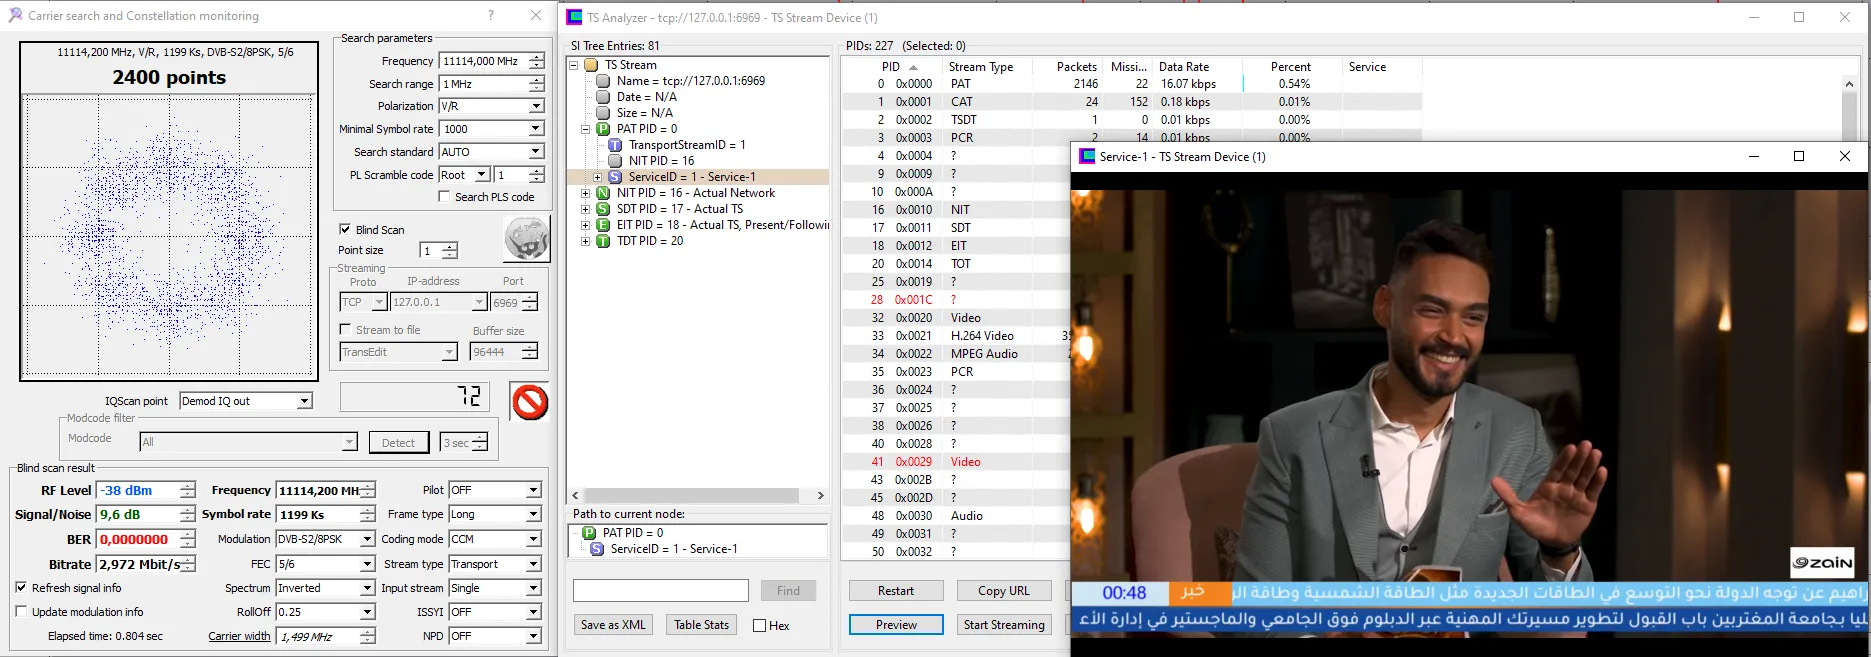The height and width of the screenshot is (657, 1871).
Task: Click the SI tree horizontal scrollbar
Action: (690, 495)
